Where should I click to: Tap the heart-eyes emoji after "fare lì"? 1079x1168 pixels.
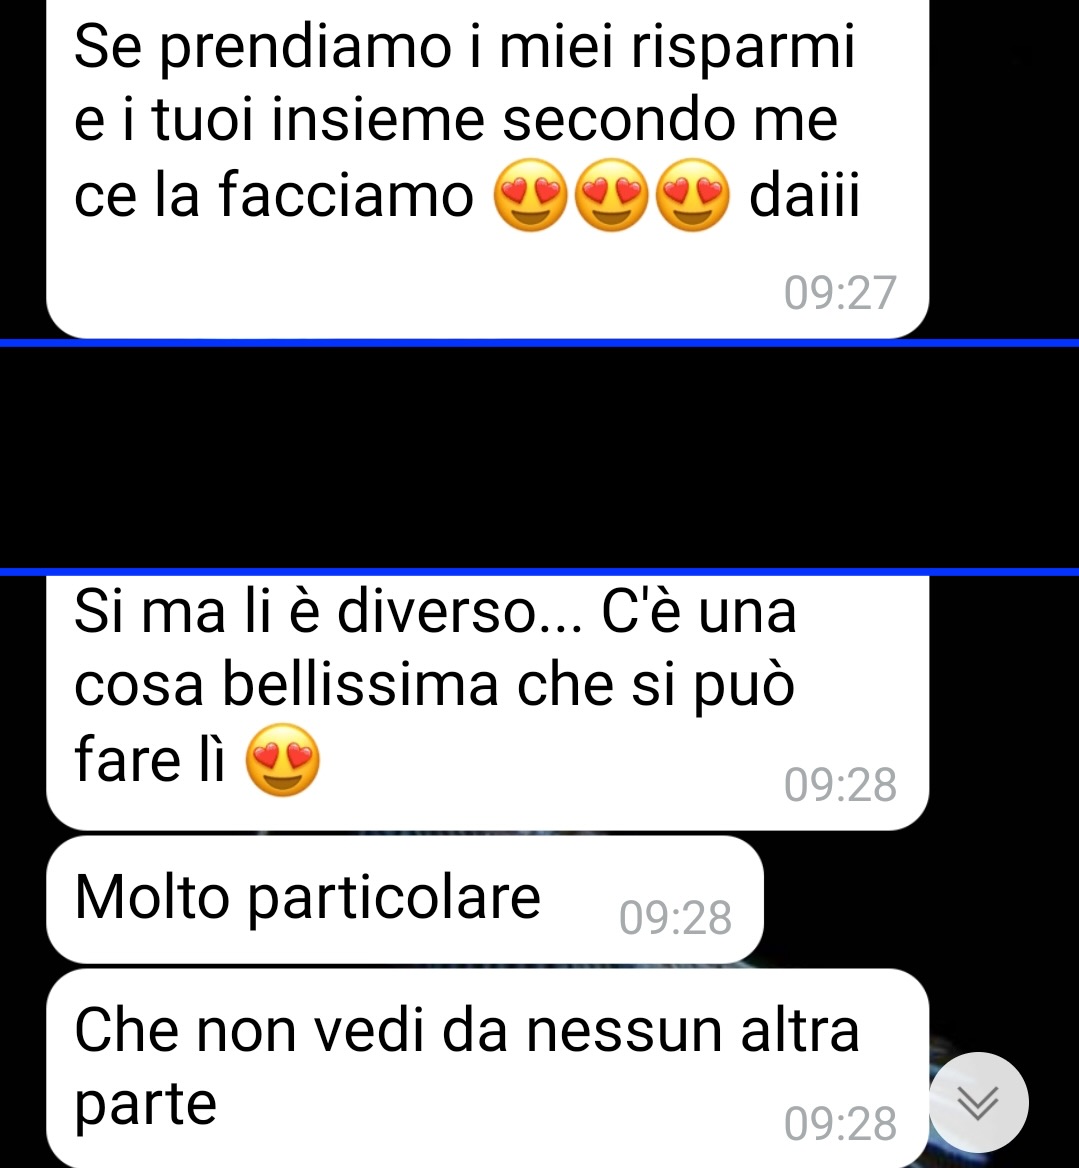pos(283,760)
